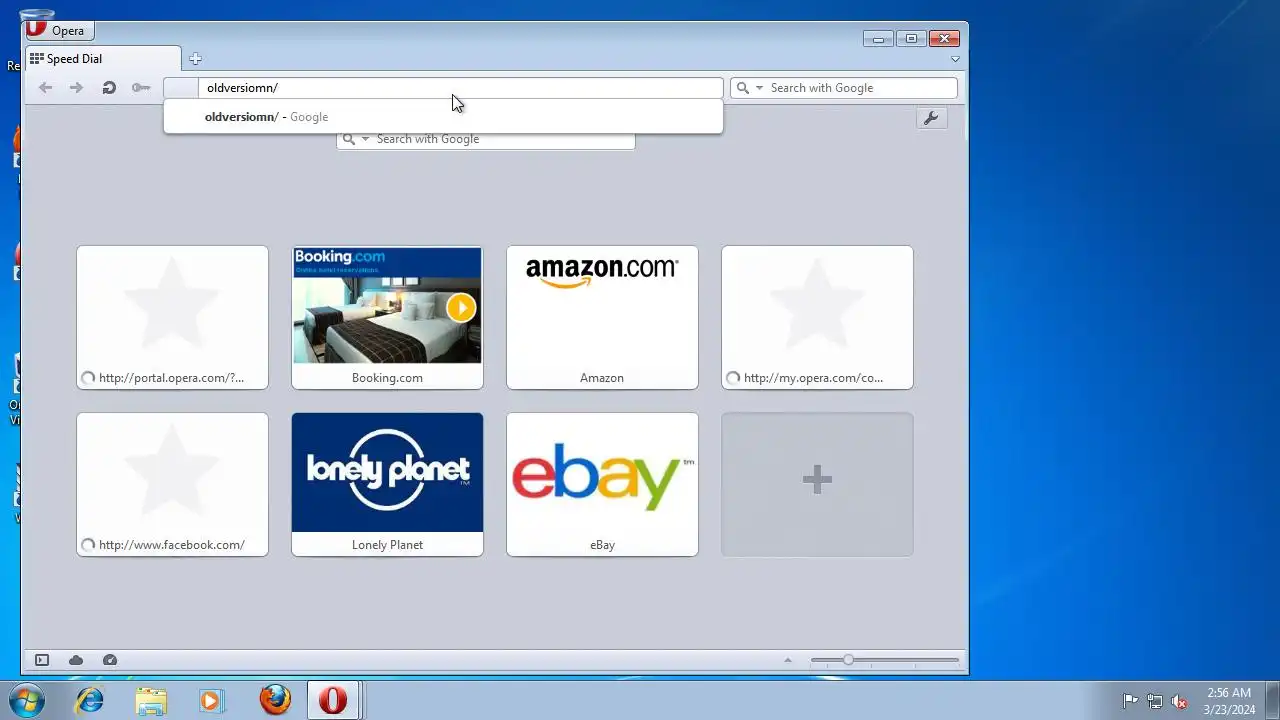
Task: Select the 'oldversiomn/ - Google' suggestion
Action: click(443, 117)
